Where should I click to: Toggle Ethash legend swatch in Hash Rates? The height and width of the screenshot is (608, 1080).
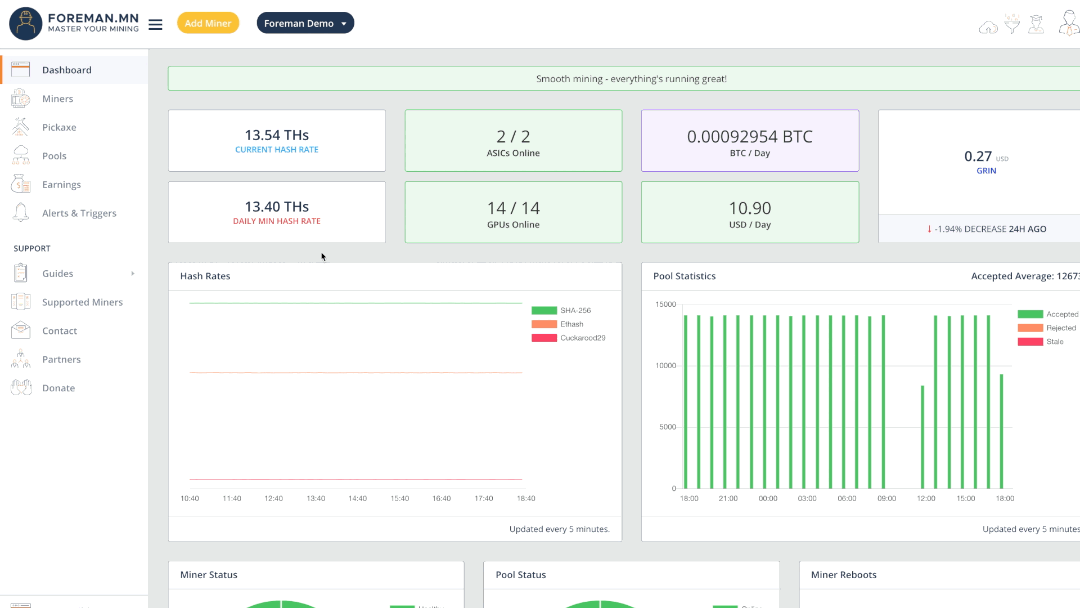(x=544, y=324)
